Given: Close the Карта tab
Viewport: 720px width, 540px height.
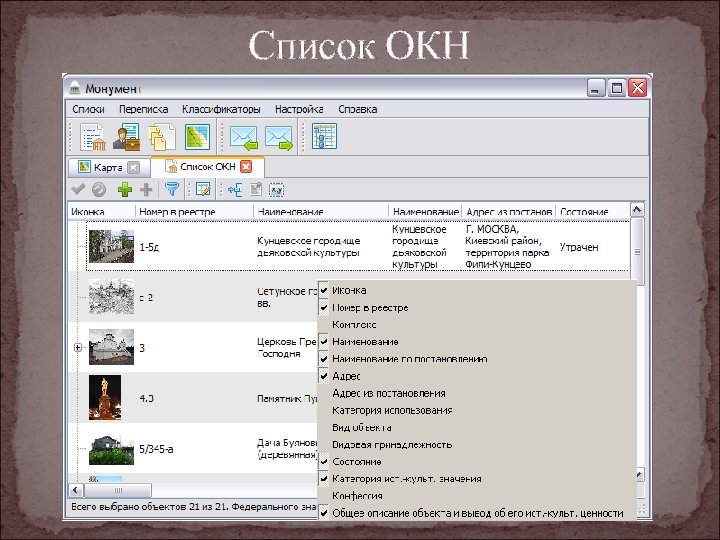Looking at the screenshot, I should click(133, 167).
